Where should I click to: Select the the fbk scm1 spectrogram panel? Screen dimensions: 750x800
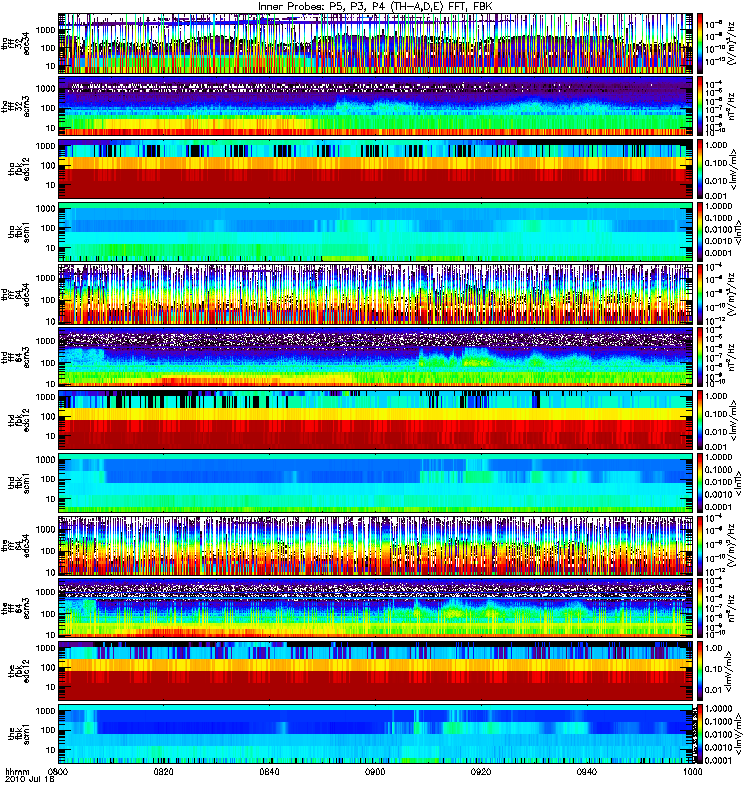coord(375,734)
